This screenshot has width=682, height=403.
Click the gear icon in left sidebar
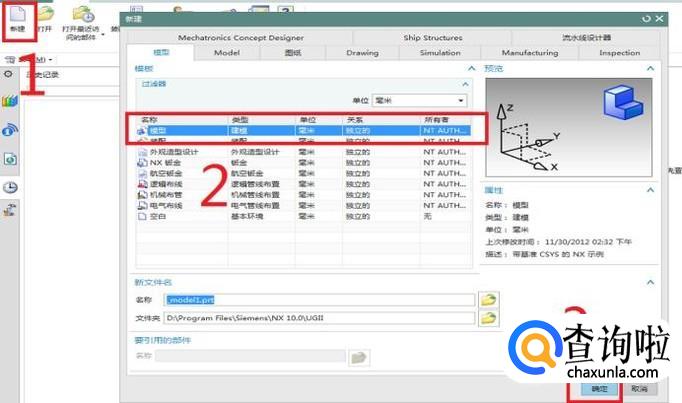8,74
